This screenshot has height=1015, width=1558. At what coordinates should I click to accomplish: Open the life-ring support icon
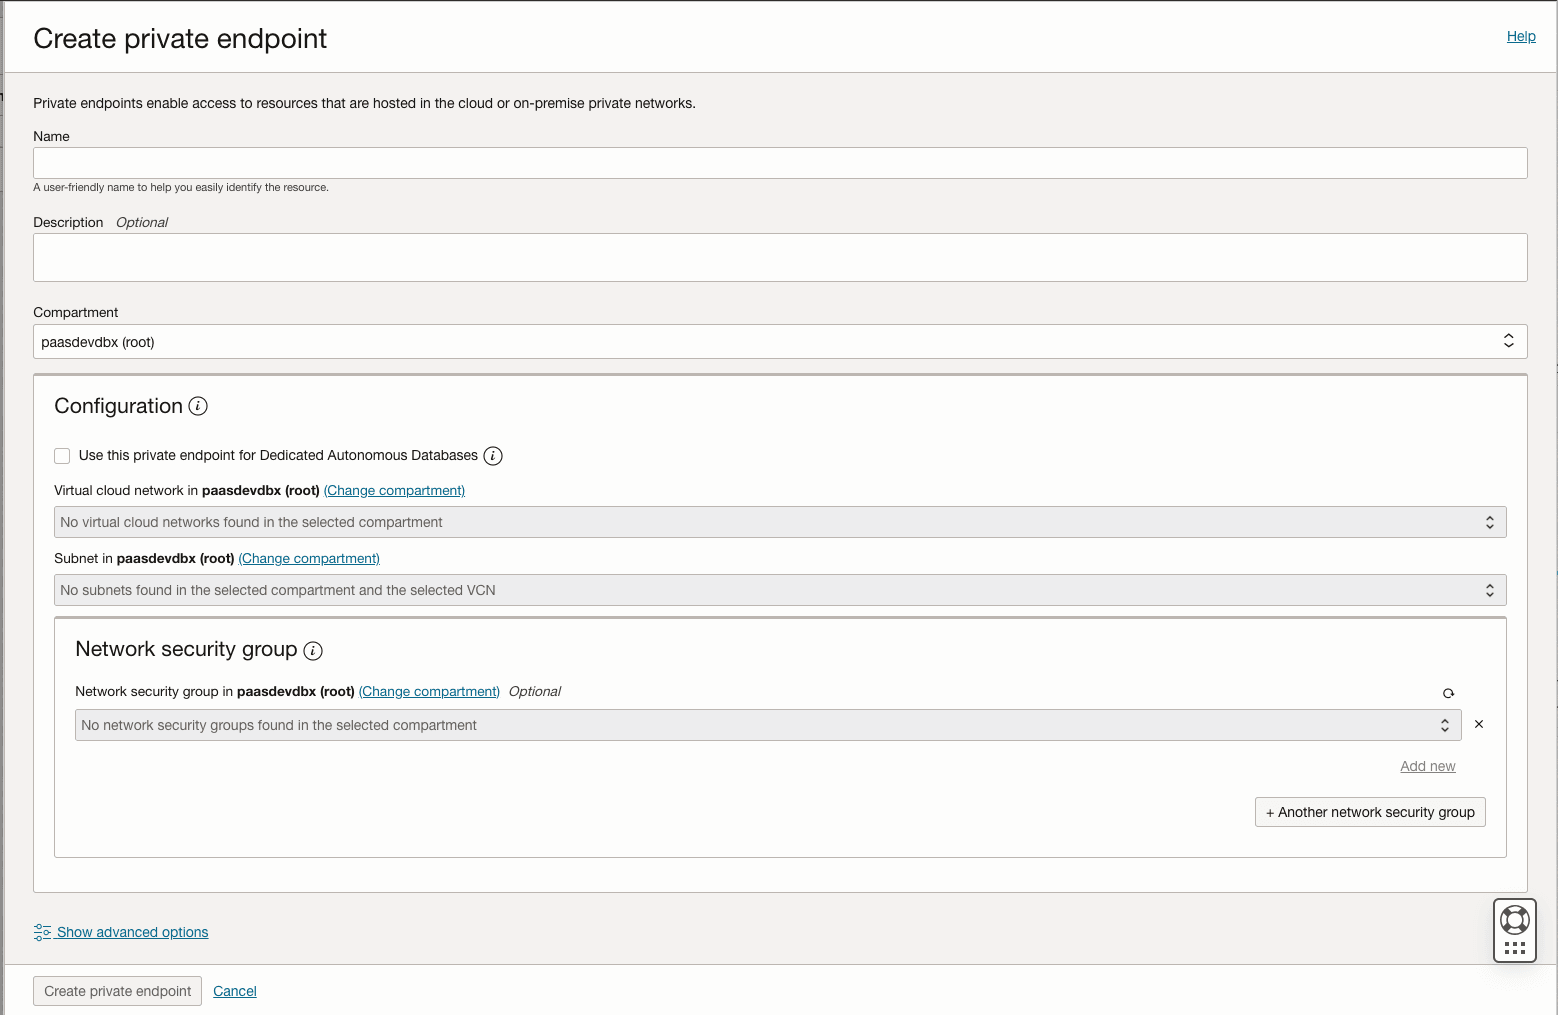tap(1515, 919)
